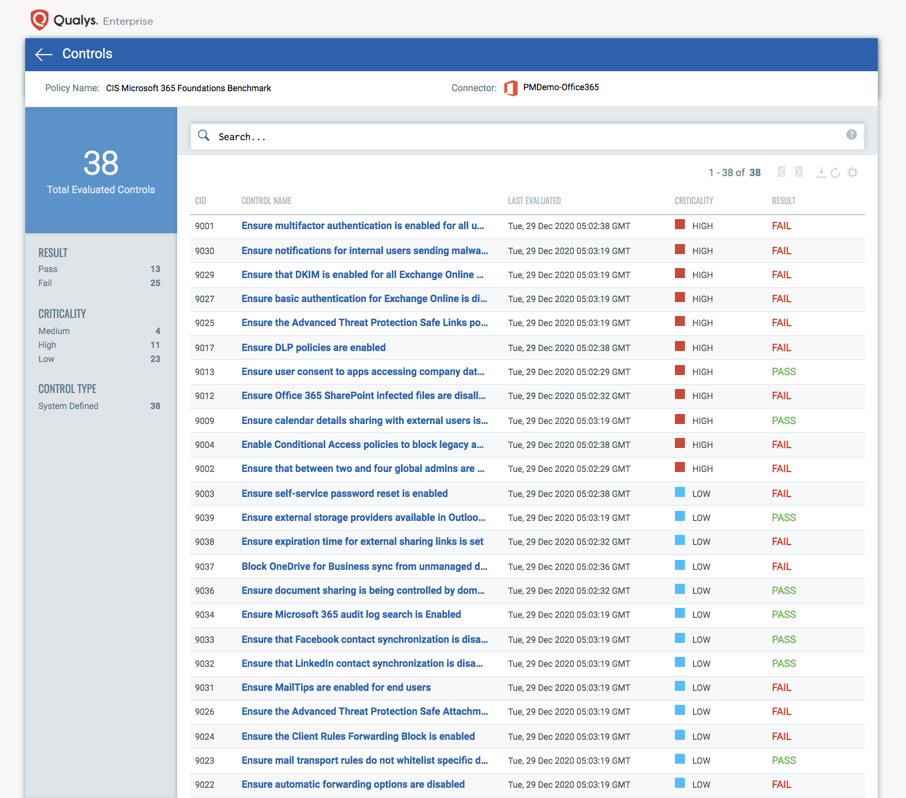
Task: Sort by CID column header
Action: (200, 201)
